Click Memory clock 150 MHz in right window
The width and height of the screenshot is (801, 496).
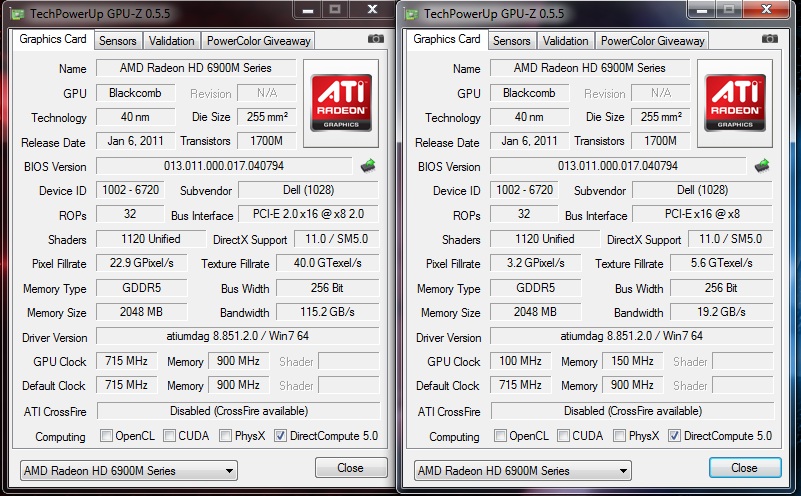pos(632,361)
